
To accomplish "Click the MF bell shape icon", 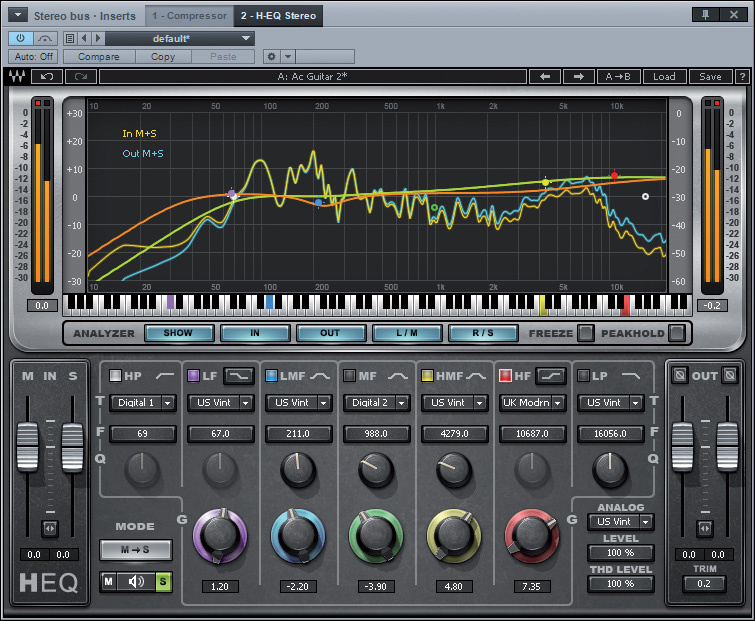I will 398,376.
